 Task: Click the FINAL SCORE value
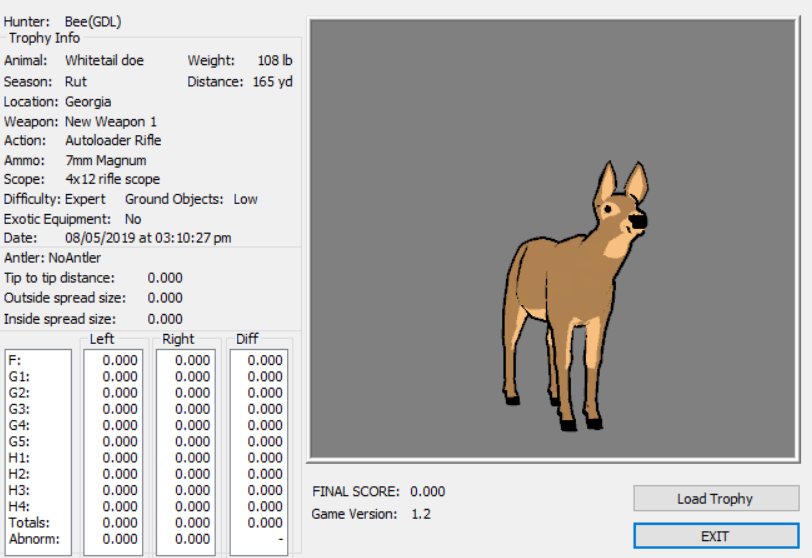point(427,492)
